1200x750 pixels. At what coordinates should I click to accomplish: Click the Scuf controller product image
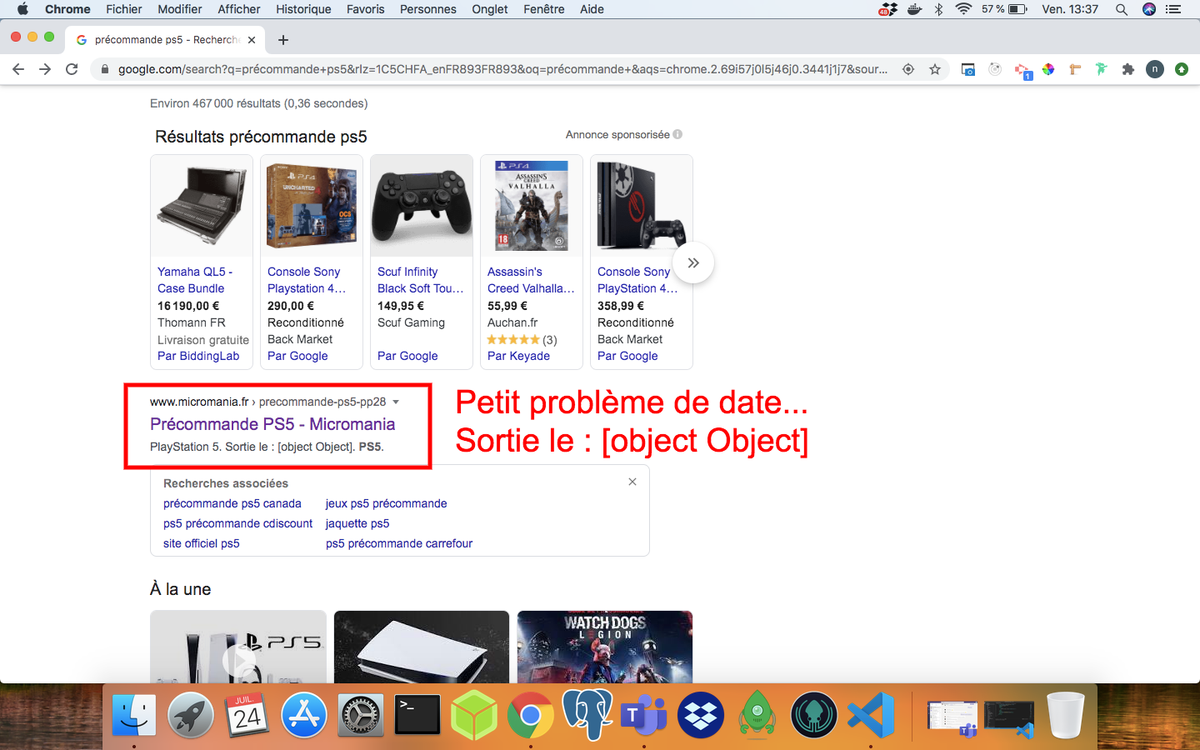coord(422,207)
